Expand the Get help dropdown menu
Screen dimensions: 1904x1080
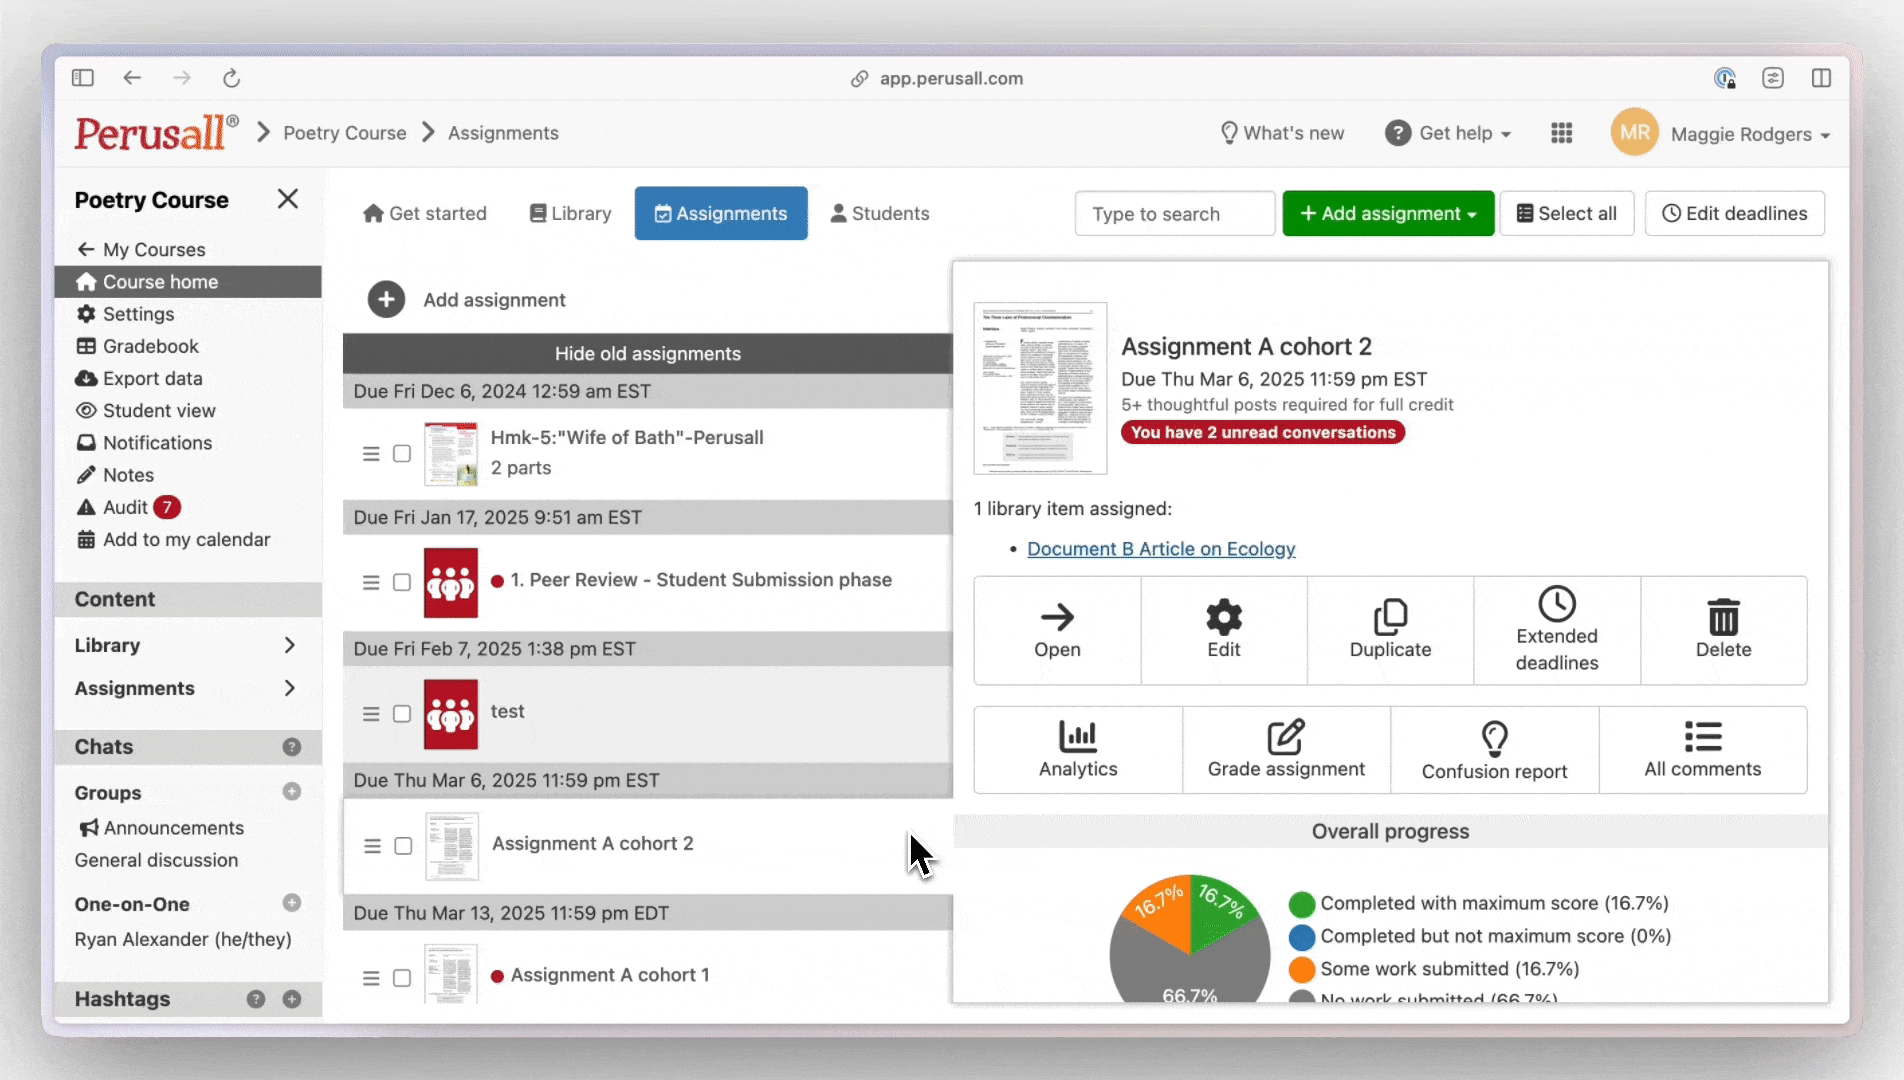pos(1448,133)
